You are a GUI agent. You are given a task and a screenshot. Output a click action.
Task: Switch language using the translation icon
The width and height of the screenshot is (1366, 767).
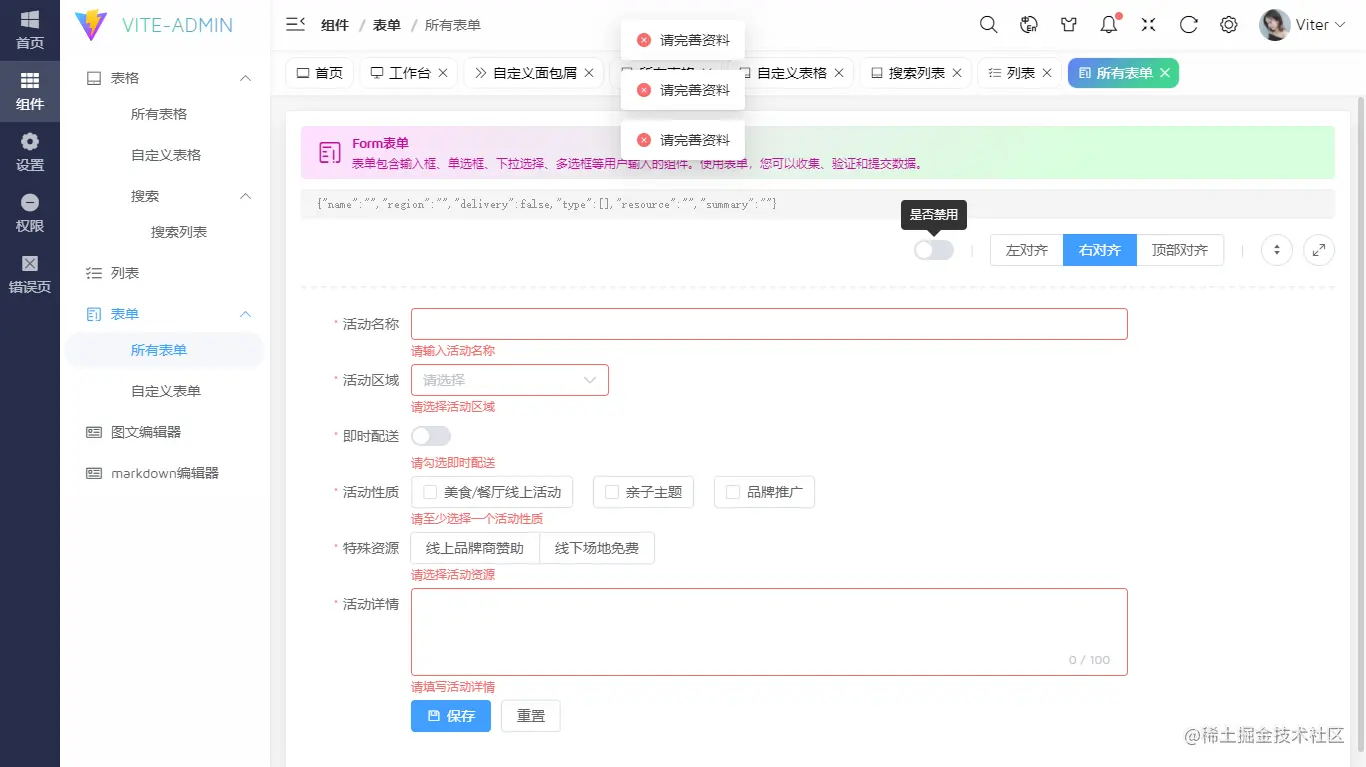(1029, 24)
